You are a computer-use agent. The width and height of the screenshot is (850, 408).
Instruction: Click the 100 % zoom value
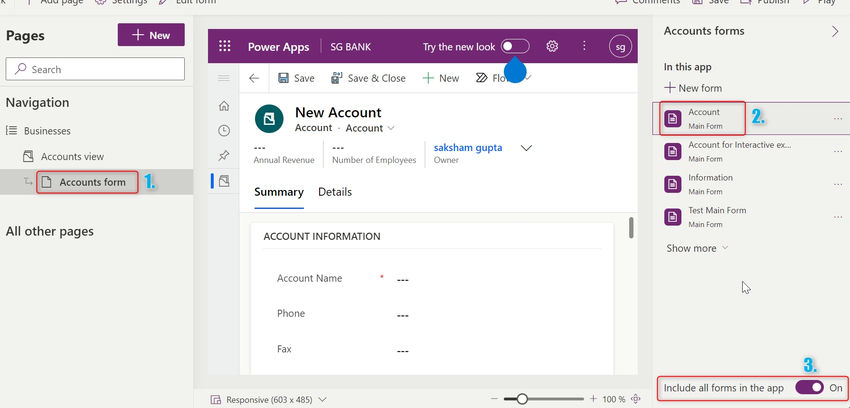coord(614,399)
